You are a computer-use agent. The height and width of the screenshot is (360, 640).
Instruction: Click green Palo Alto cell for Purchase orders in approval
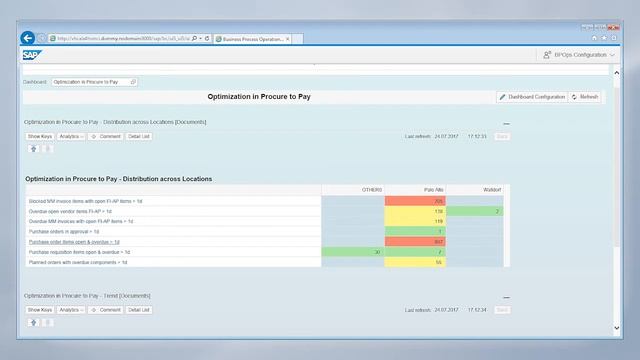(x=415, y=231)
